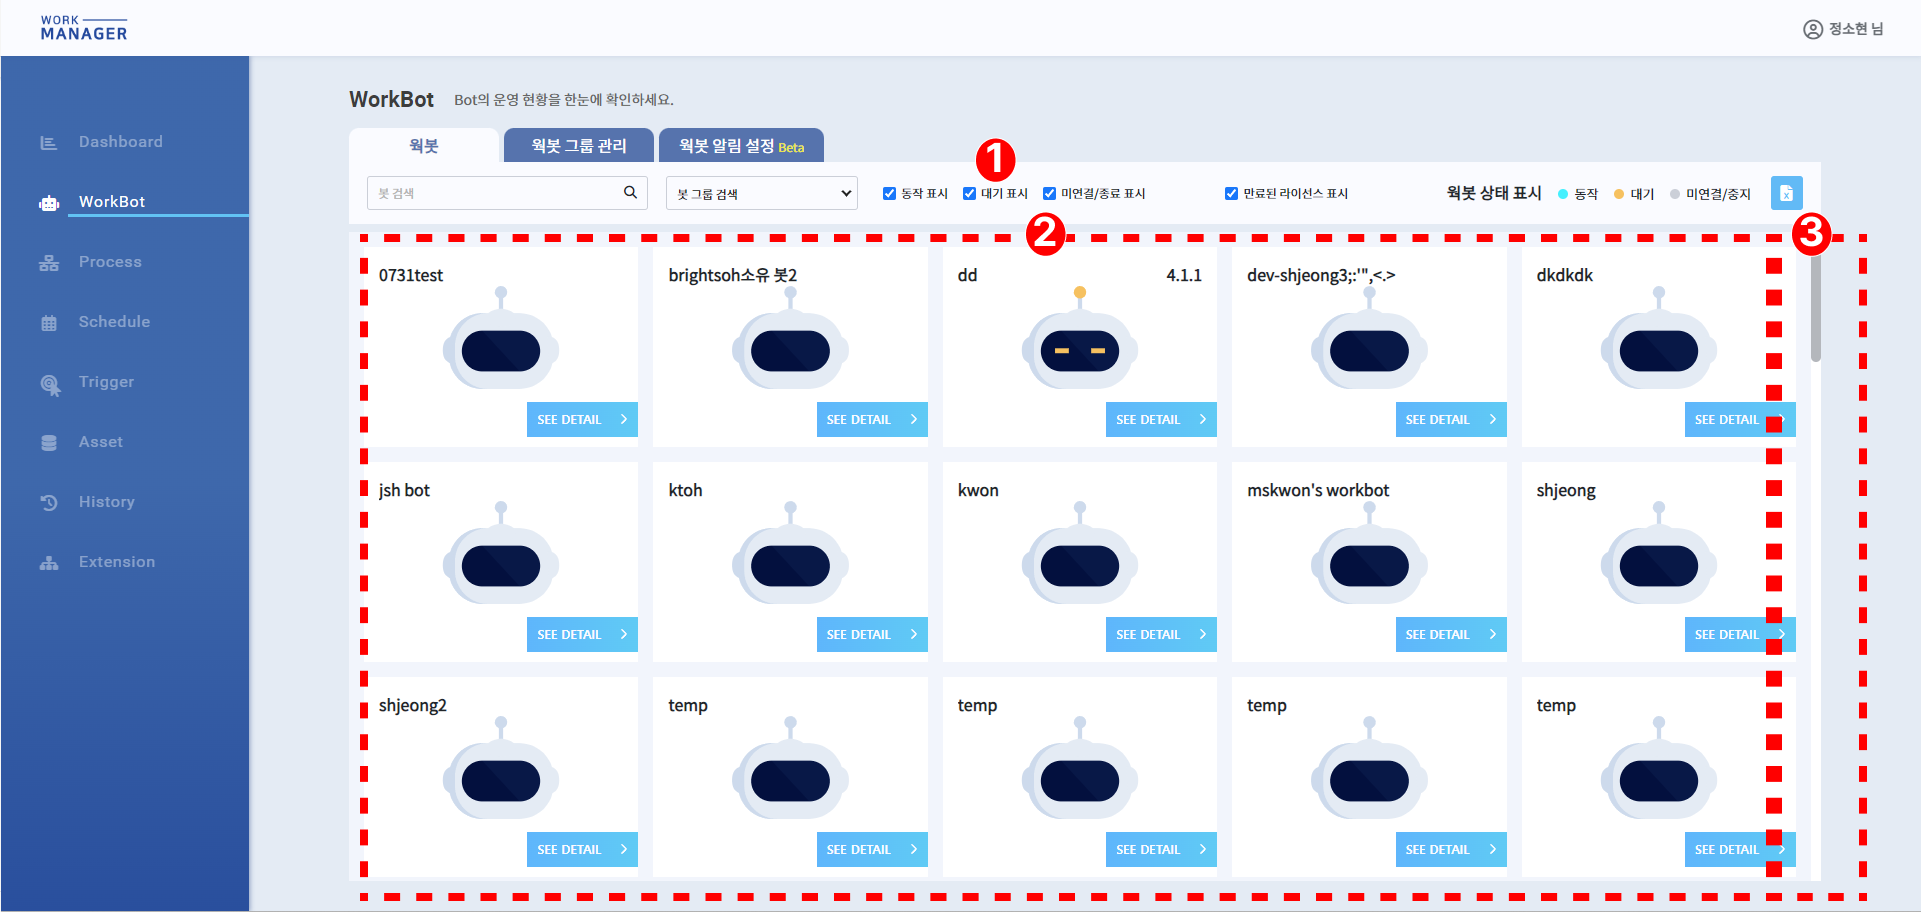
Task: Toggle the 대기 표시 checkbox
Action: (x=969, y=193)
